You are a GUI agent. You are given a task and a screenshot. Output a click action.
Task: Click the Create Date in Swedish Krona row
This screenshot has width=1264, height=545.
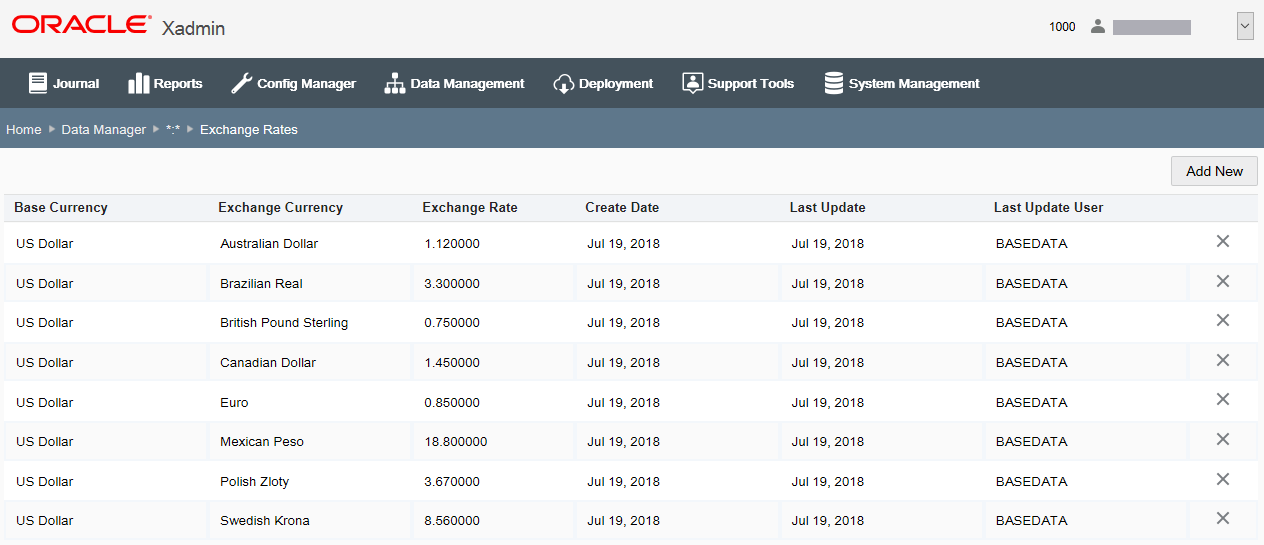(624, 520)
